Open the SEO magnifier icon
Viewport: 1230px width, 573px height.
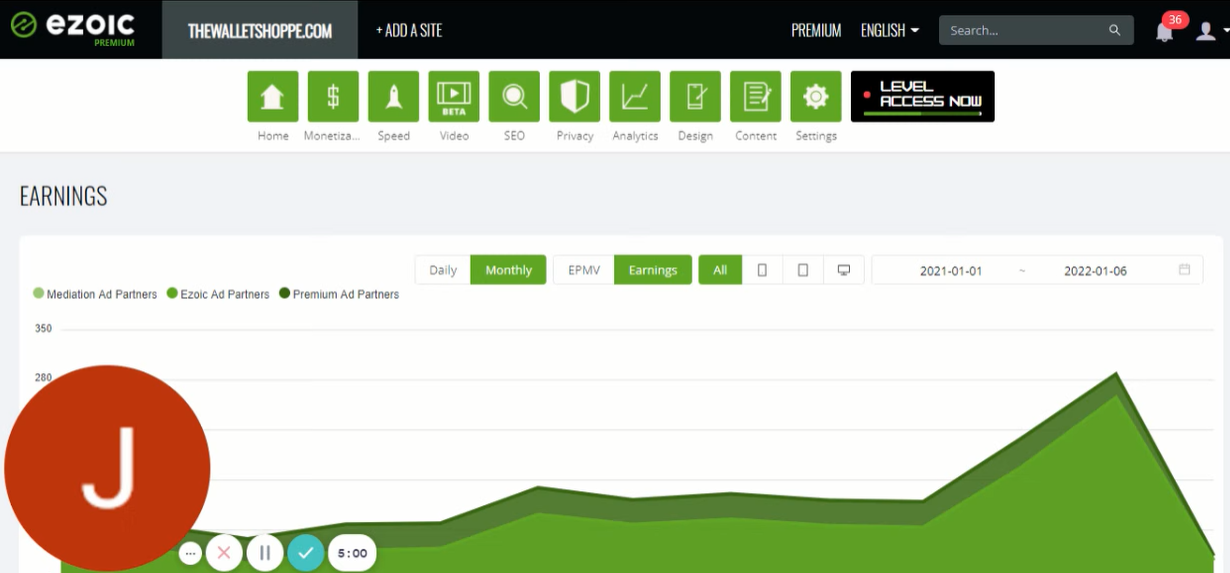pos(514,96)
